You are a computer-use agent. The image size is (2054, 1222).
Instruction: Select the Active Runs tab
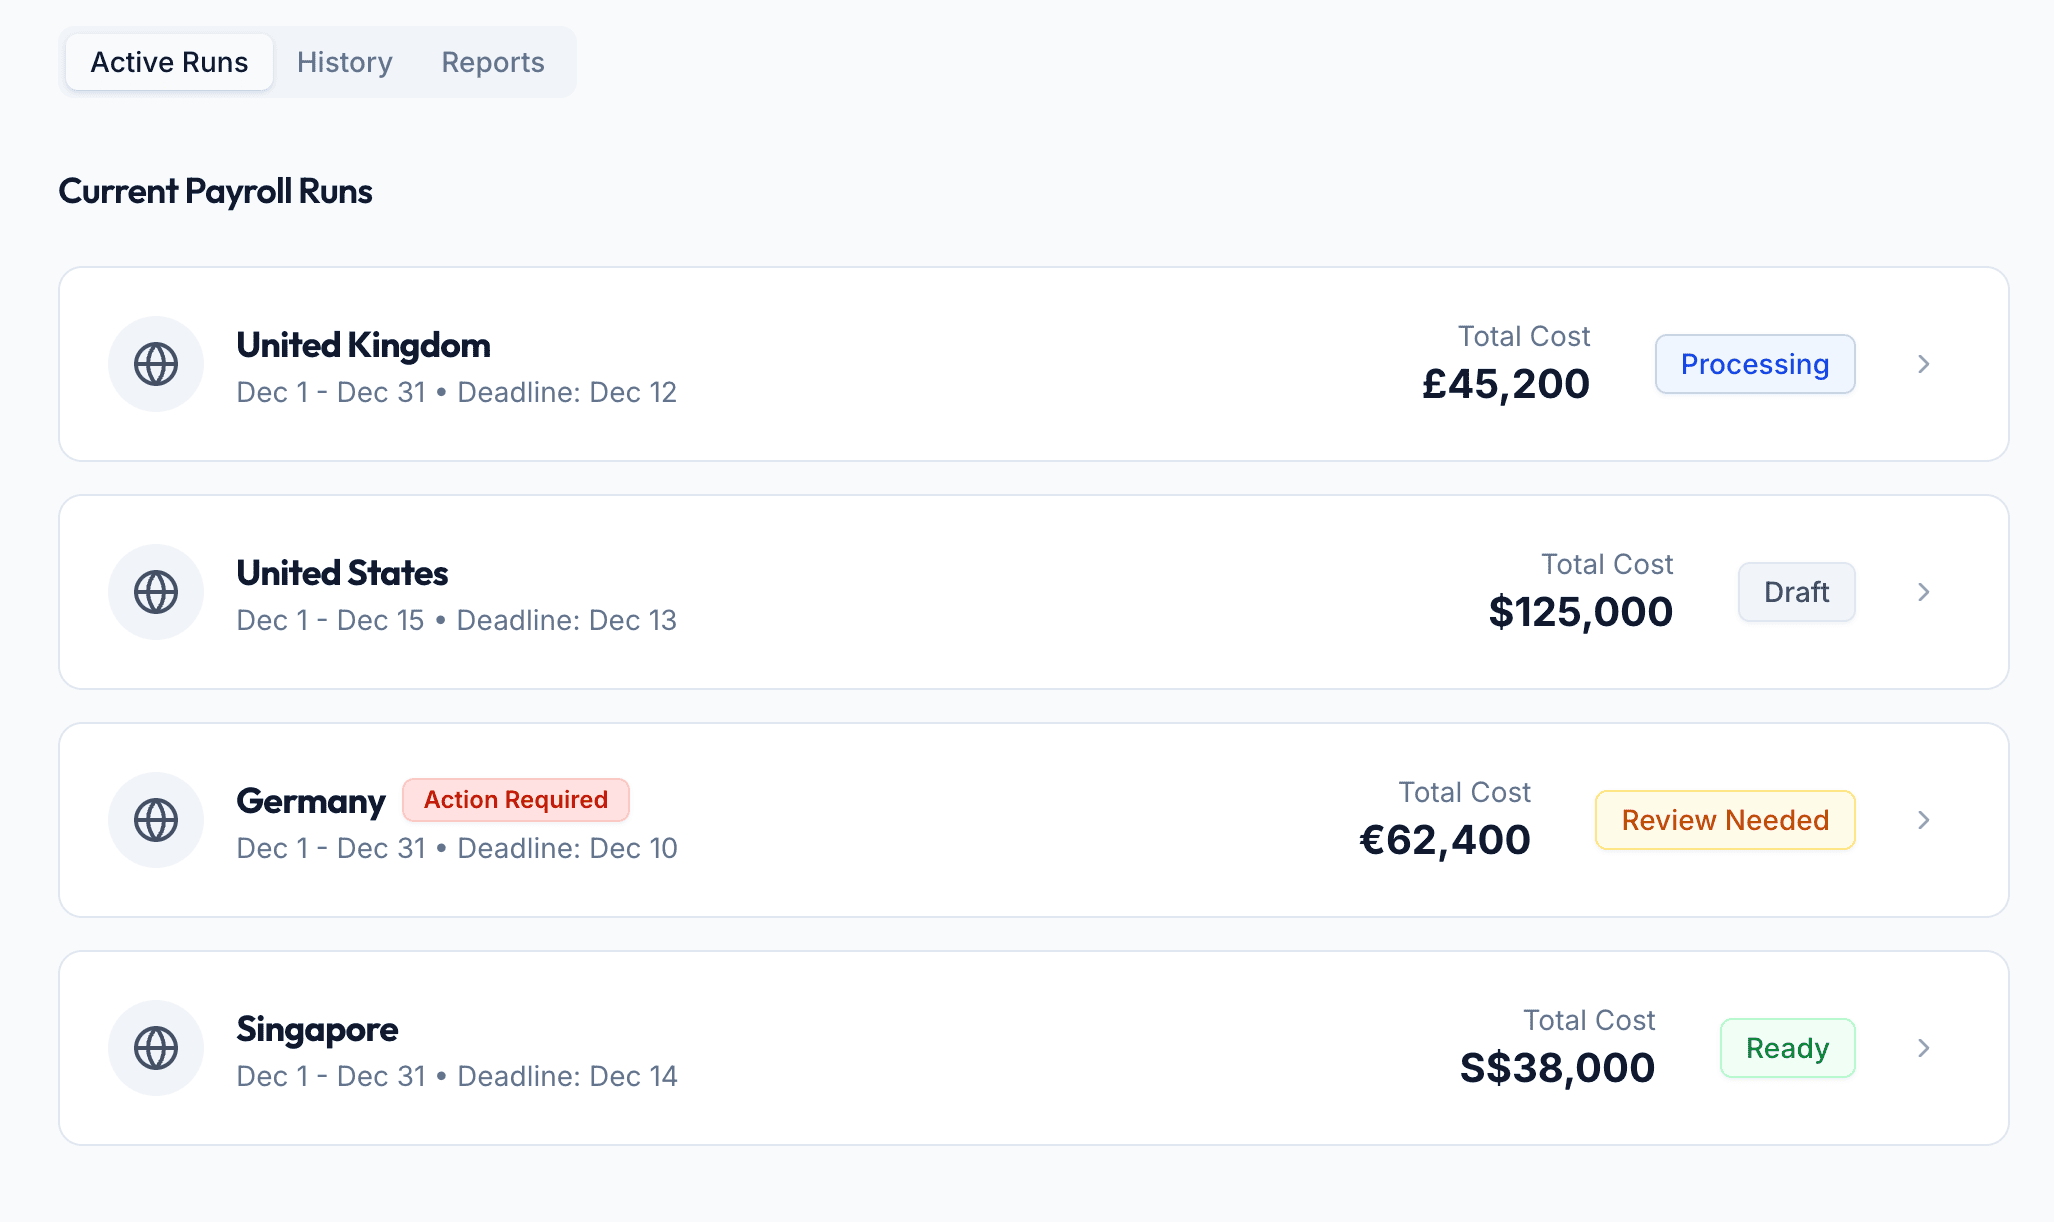168,61
